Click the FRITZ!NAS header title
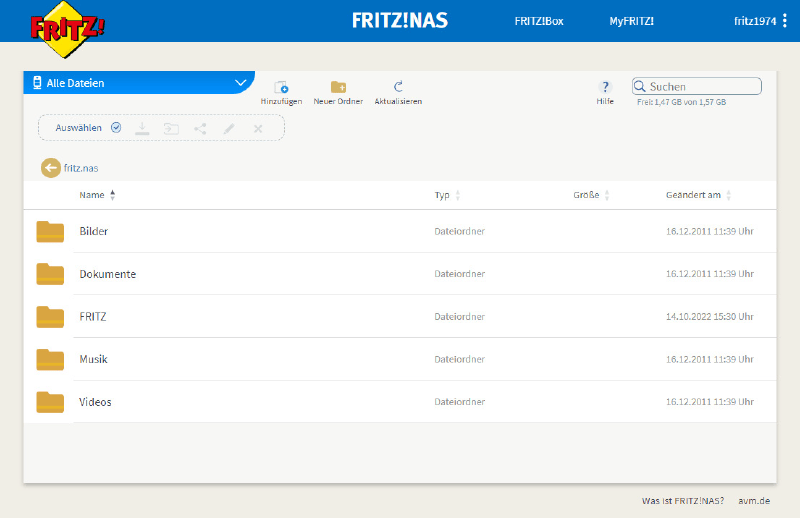The height and width of the screenshot is (518, 800). 399,20
